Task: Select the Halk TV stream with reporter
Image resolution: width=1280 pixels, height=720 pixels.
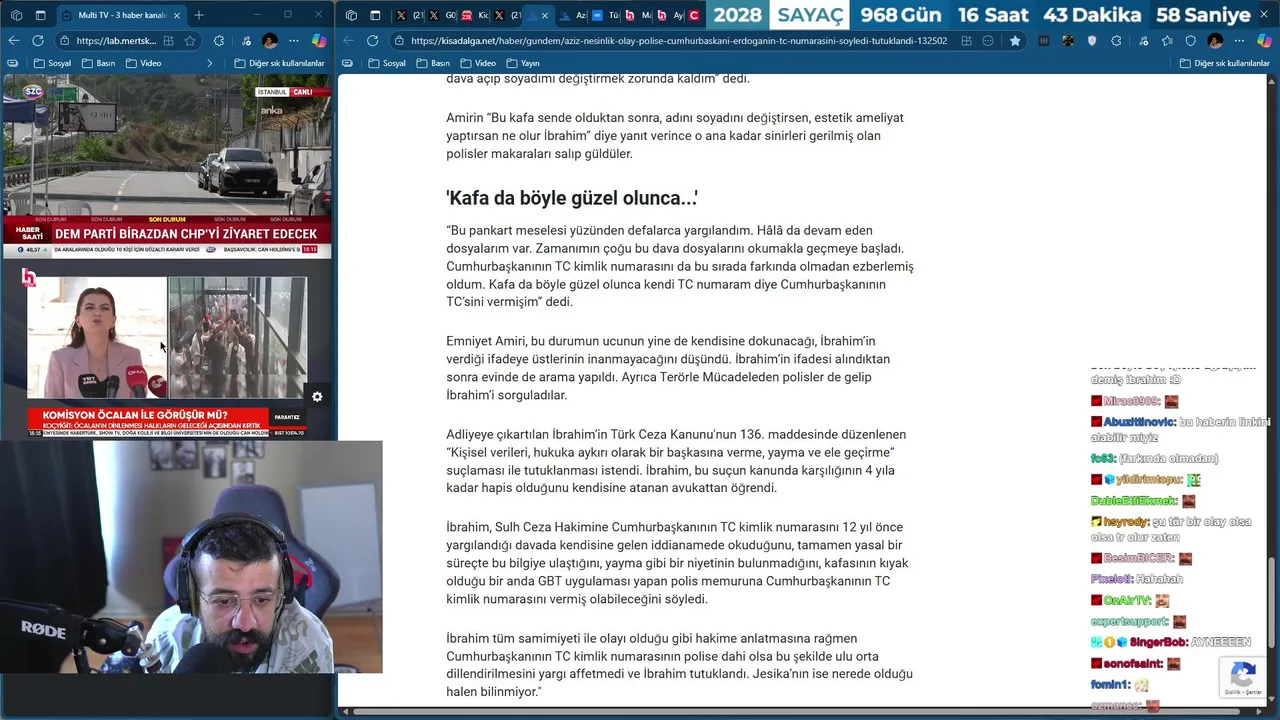Action: (166, 350)
